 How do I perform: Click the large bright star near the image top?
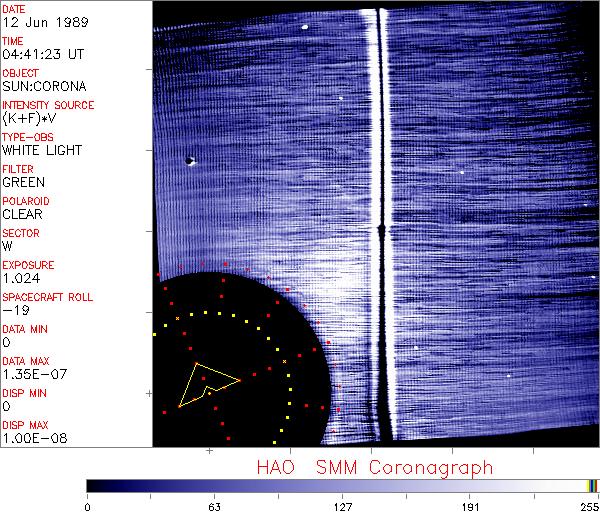point(305,27)
